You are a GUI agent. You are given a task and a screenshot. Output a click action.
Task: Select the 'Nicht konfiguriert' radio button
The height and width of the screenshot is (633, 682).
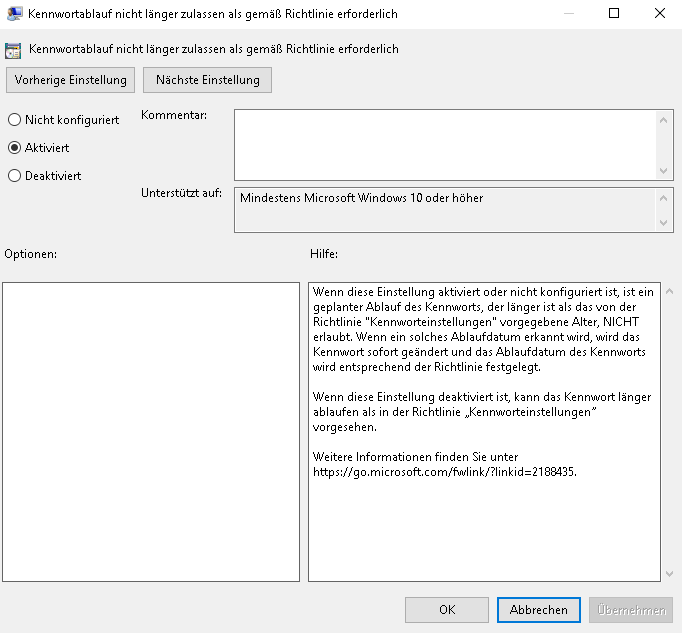click(14, 120)
